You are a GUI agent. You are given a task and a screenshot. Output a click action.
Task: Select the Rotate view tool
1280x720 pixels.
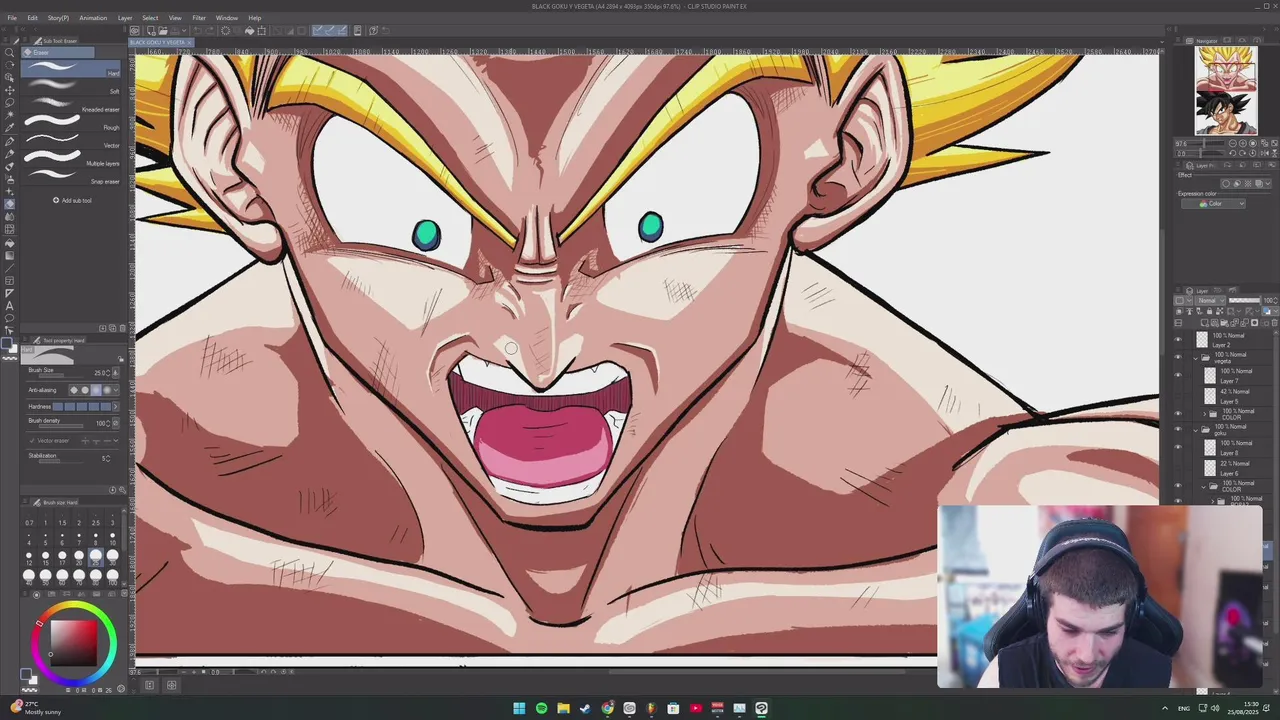9,65
